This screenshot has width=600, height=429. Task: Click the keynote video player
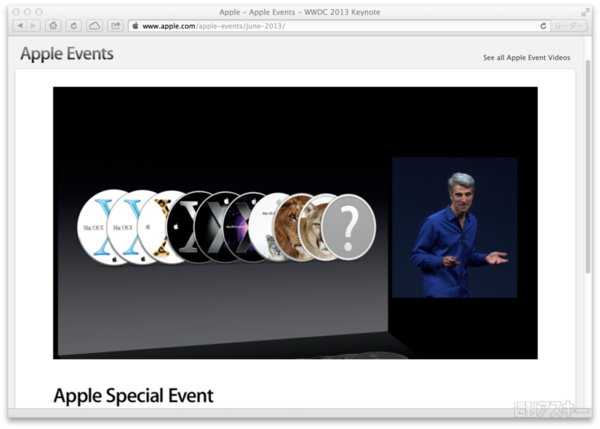295,223
